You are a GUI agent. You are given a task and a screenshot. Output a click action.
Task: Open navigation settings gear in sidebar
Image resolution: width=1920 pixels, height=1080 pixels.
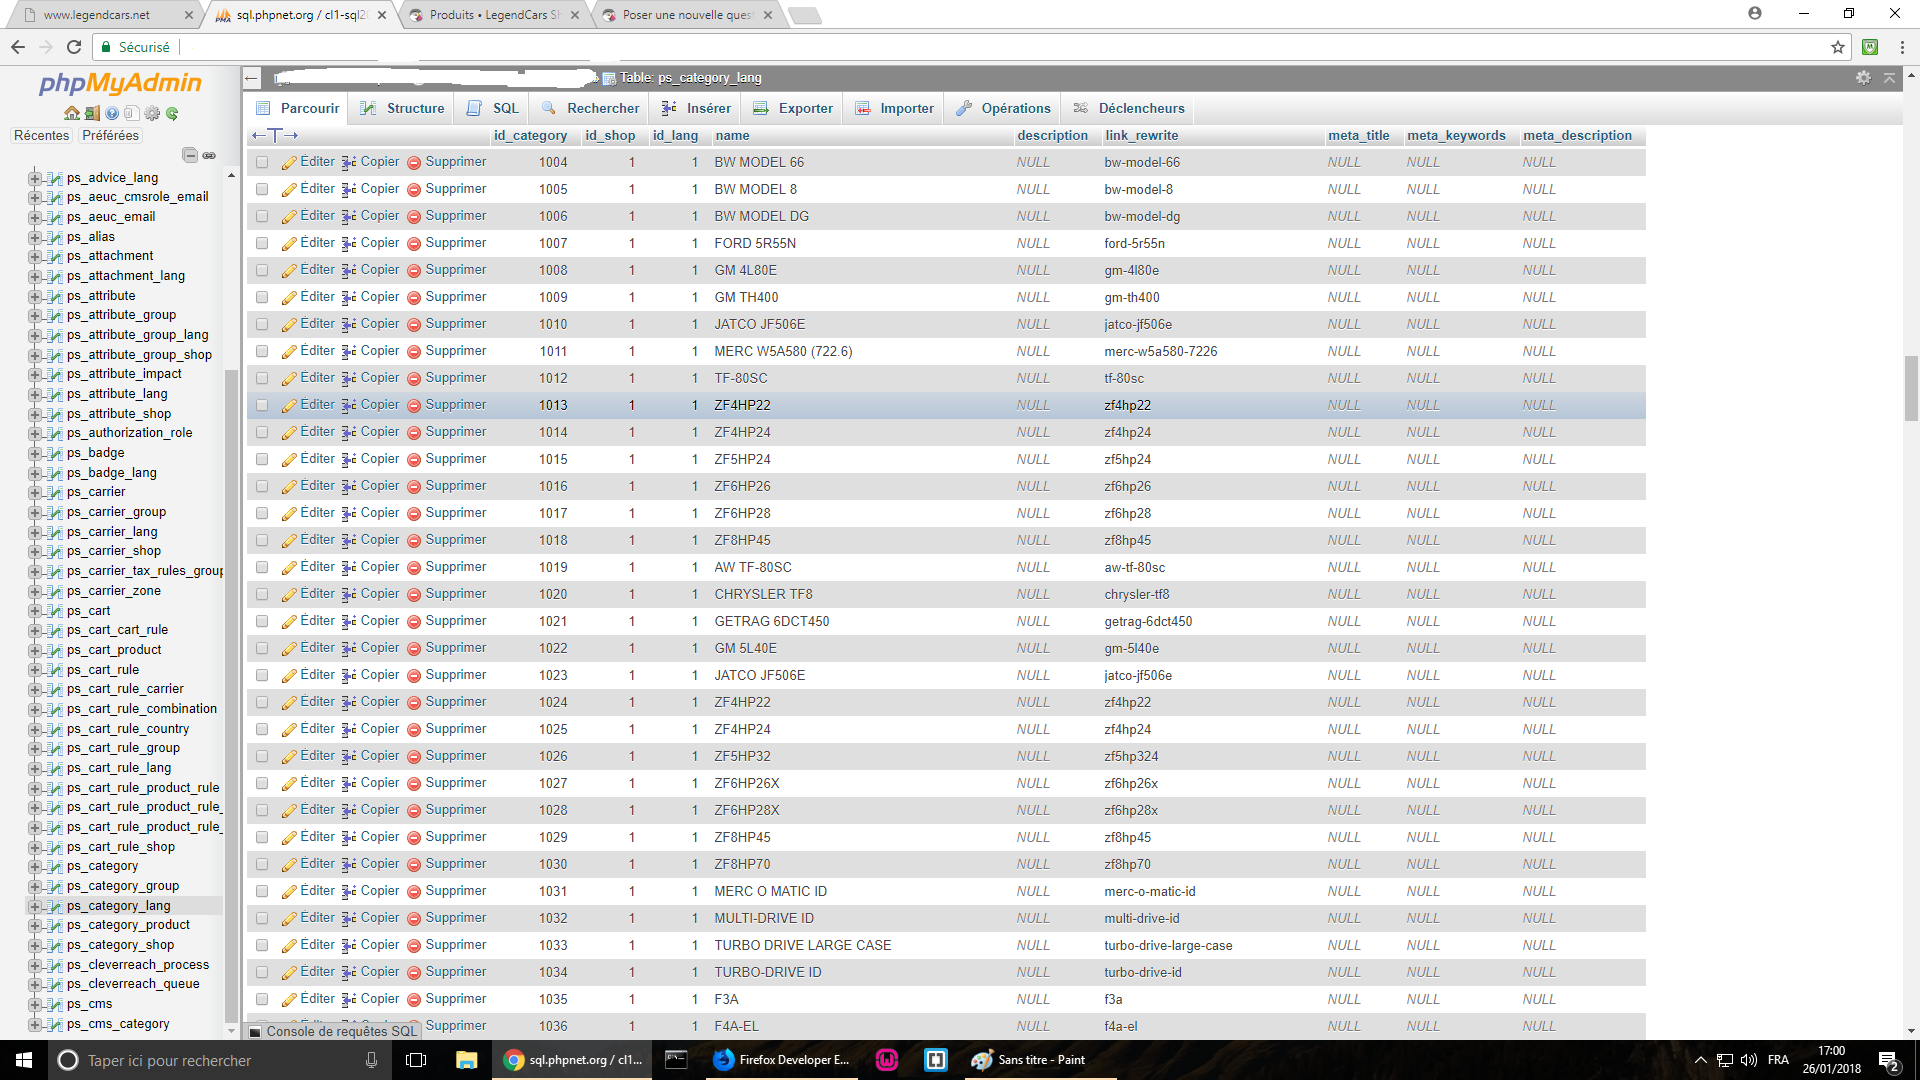tap(152, 114)
